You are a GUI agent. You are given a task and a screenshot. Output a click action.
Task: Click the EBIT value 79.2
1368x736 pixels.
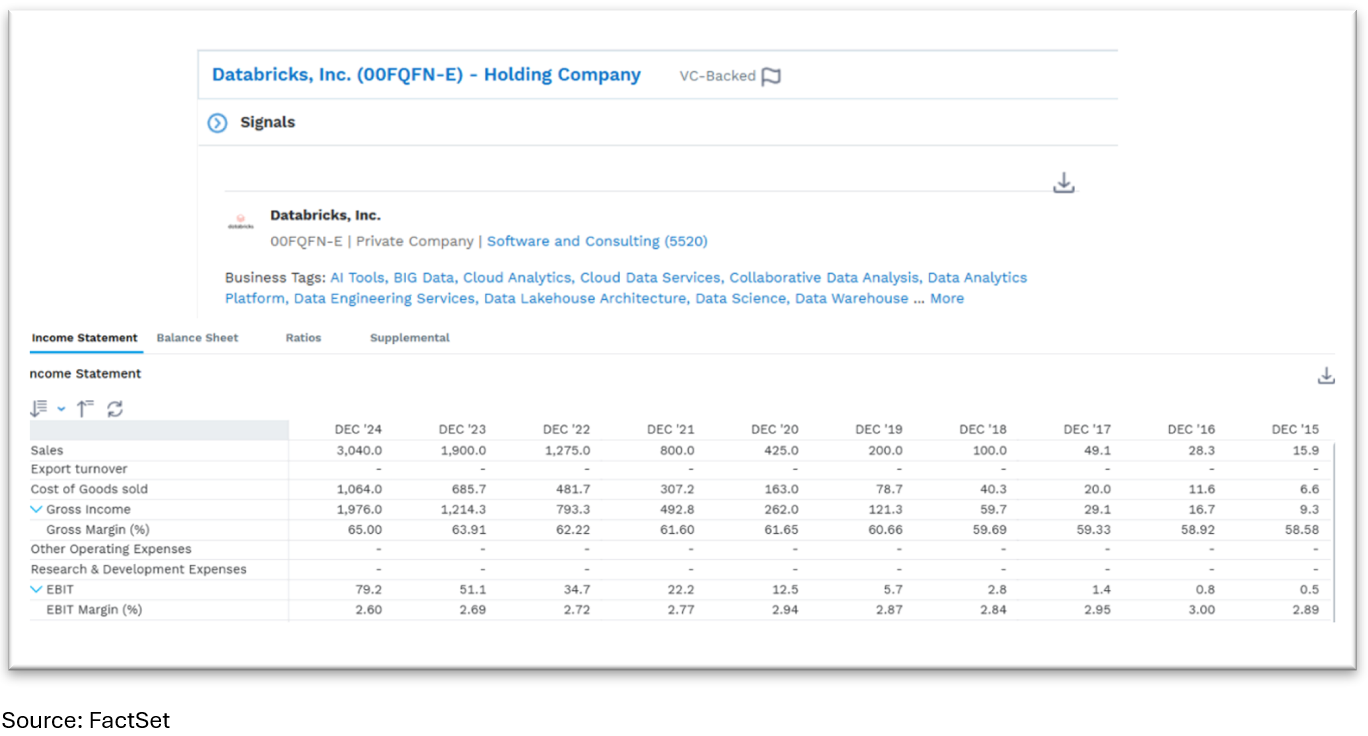(x=369, y=589)
